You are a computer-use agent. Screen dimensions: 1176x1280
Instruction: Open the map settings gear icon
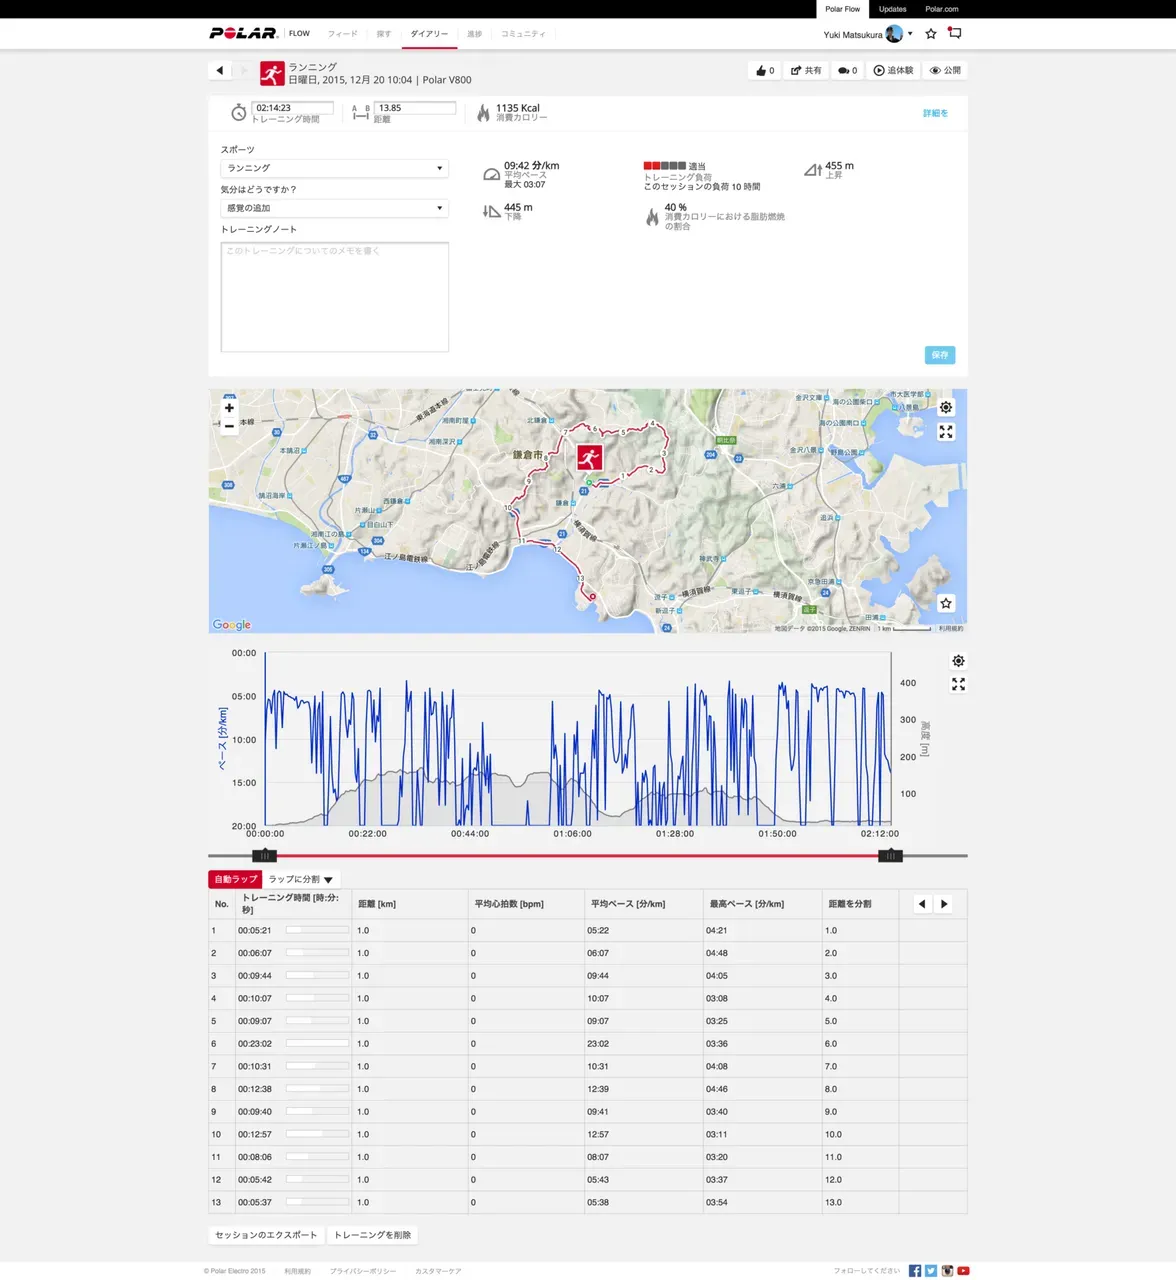[945, 407]
